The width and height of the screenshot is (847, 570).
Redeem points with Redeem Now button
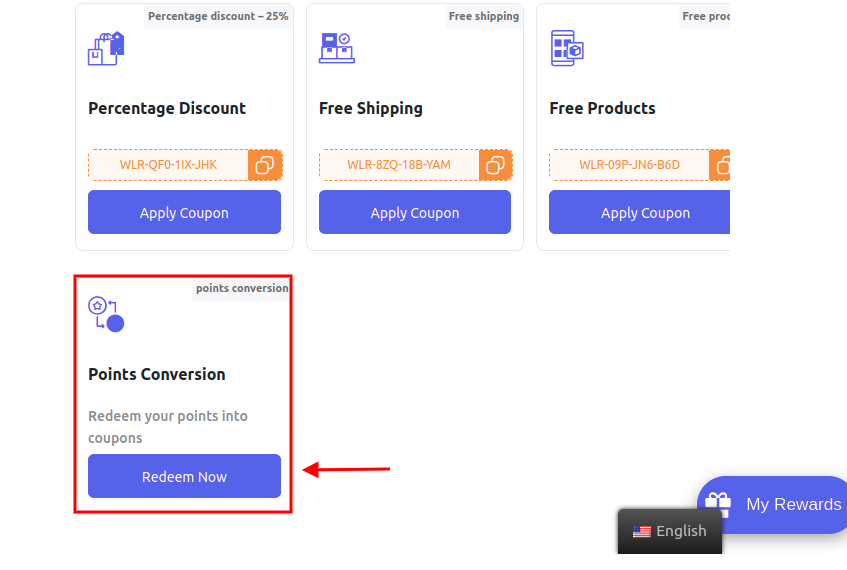click(x=184, y=476)
